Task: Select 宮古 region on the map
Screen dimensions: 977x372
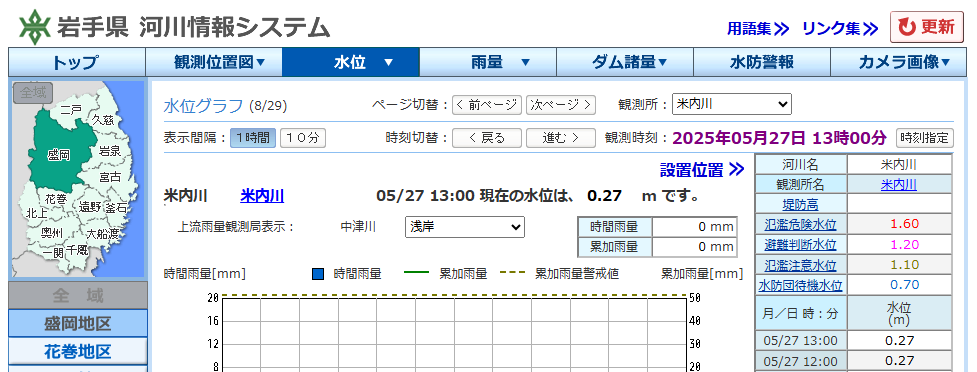Action: coord(110,178)
